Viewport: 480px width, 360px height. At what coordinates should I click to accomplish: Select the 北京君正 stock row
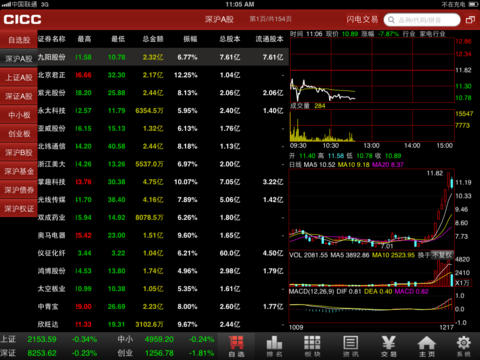point(163,75)
